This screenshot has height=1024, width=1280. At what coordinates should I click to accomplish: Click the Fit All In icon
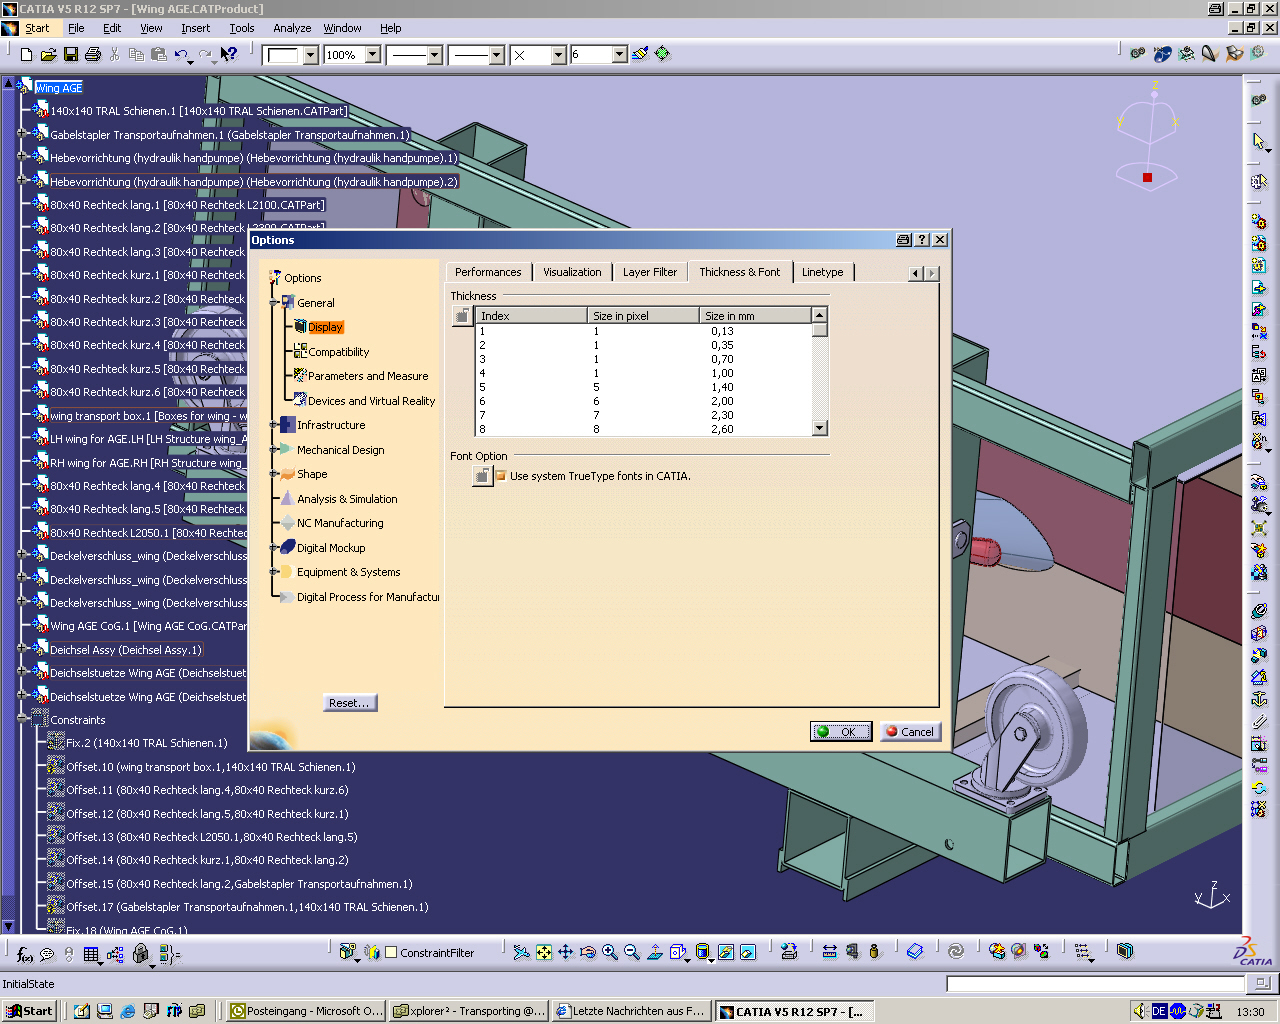[543, 952]
